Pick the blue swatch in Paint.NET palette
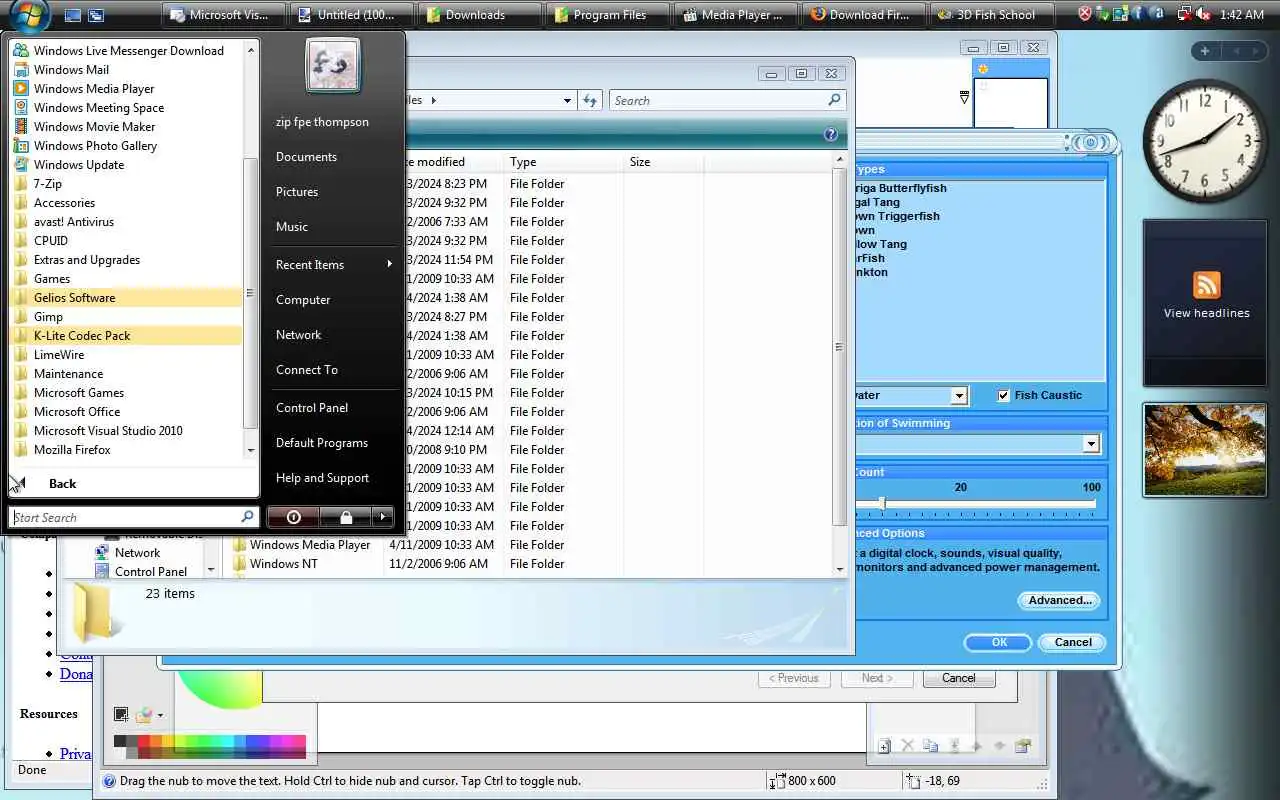This screenshot has height=800, width=1280. (x=251, y=742)
